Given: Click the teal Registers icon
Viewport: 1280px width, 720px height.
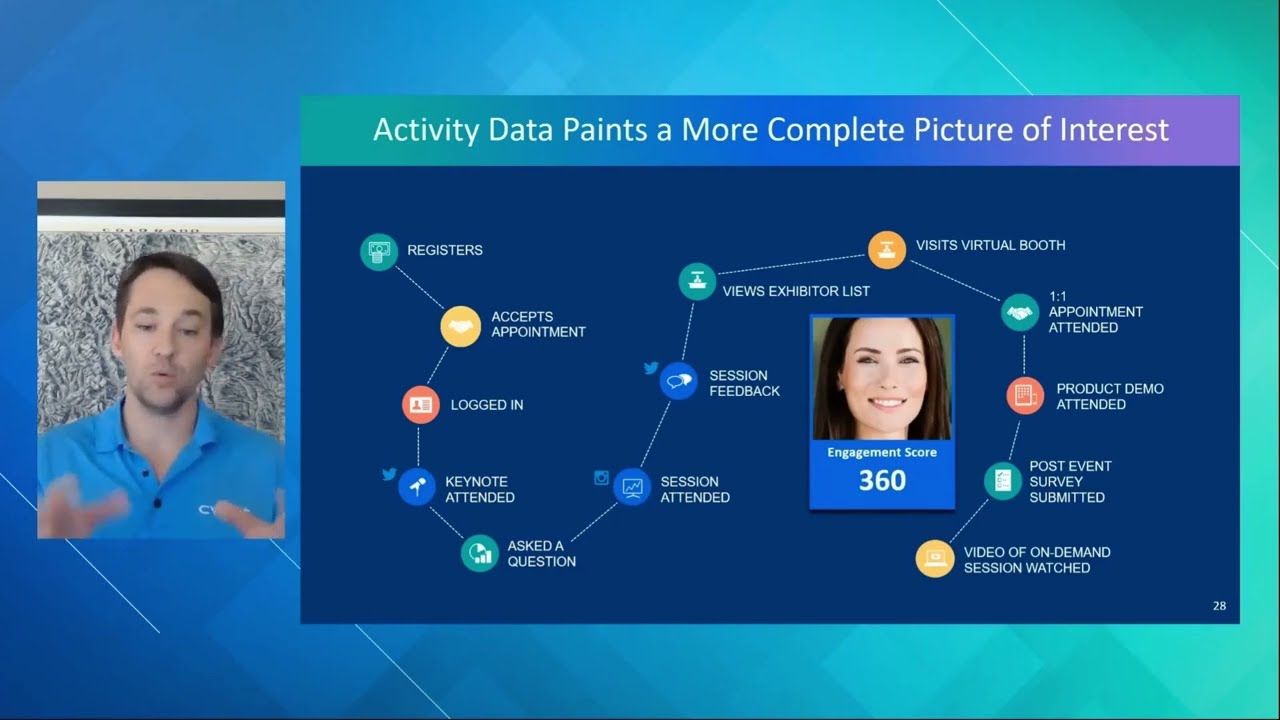Looking at the screenshot, I should pyautogui.click(x=379, y=251).
